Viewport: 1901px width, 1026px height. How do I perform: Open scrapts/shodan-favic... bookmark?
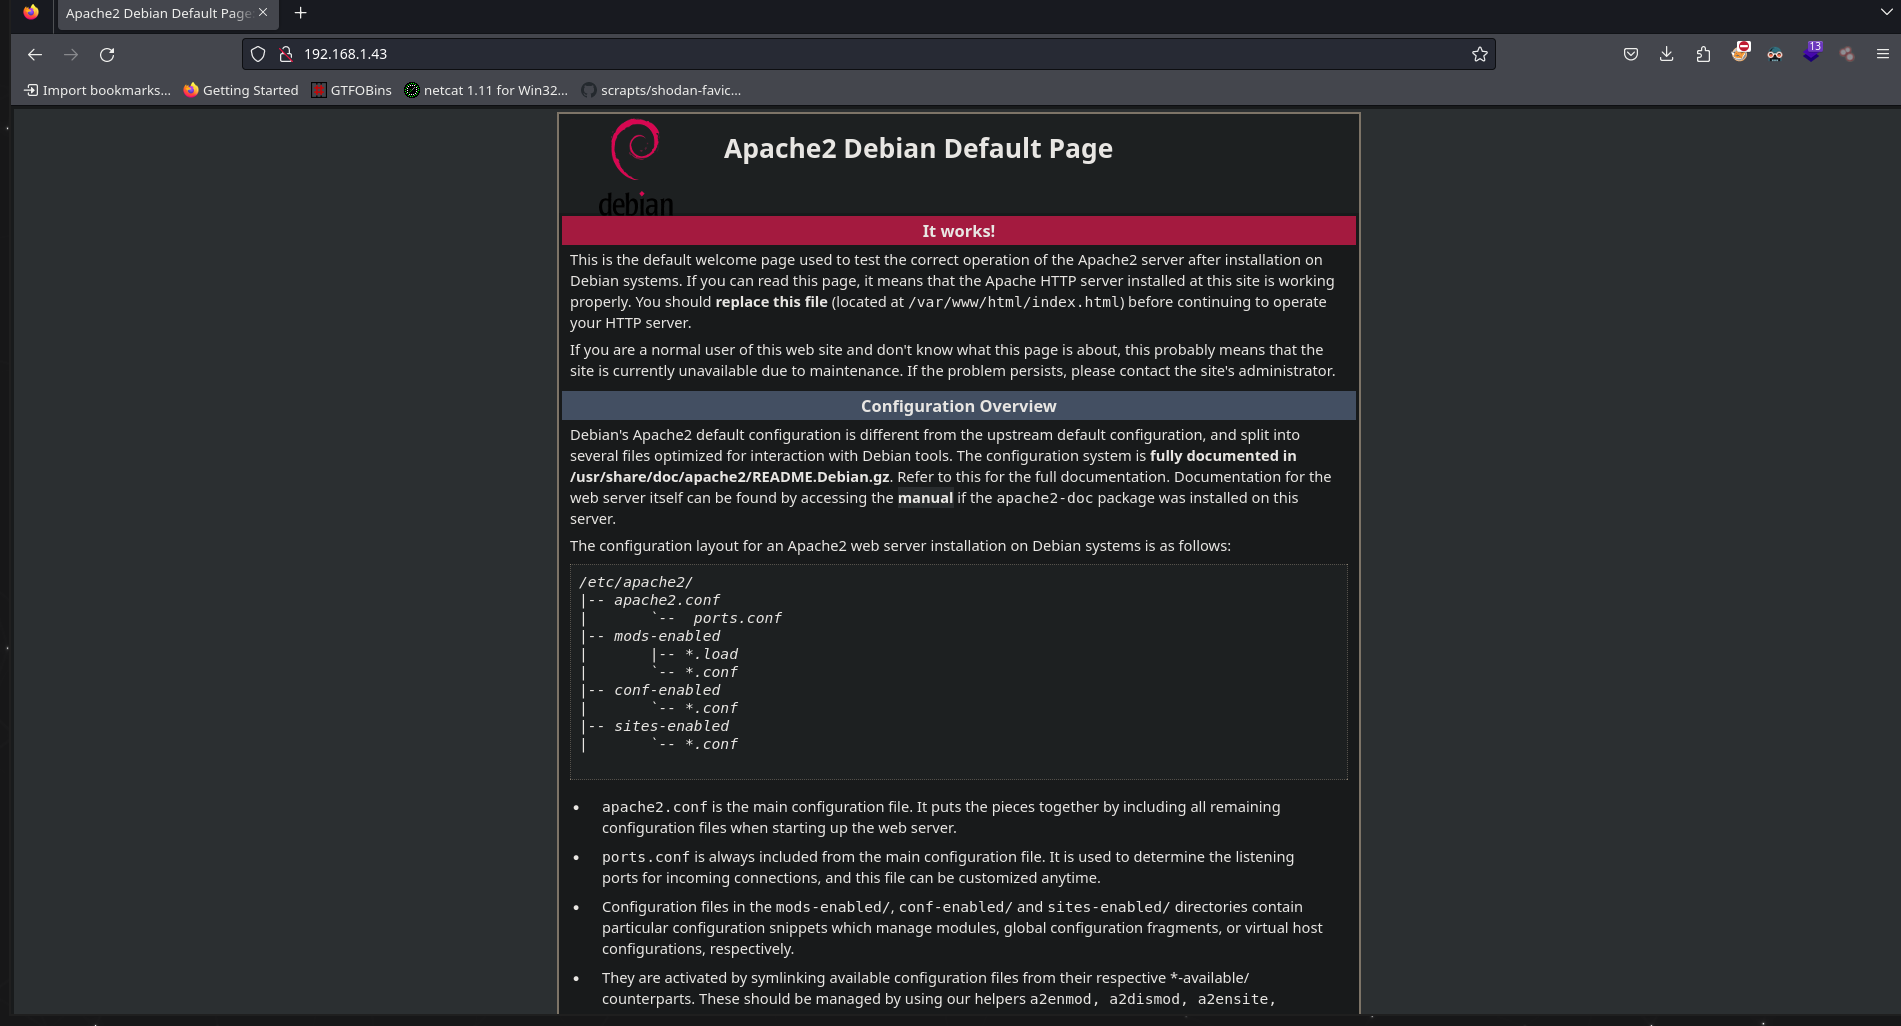[661, 90]
